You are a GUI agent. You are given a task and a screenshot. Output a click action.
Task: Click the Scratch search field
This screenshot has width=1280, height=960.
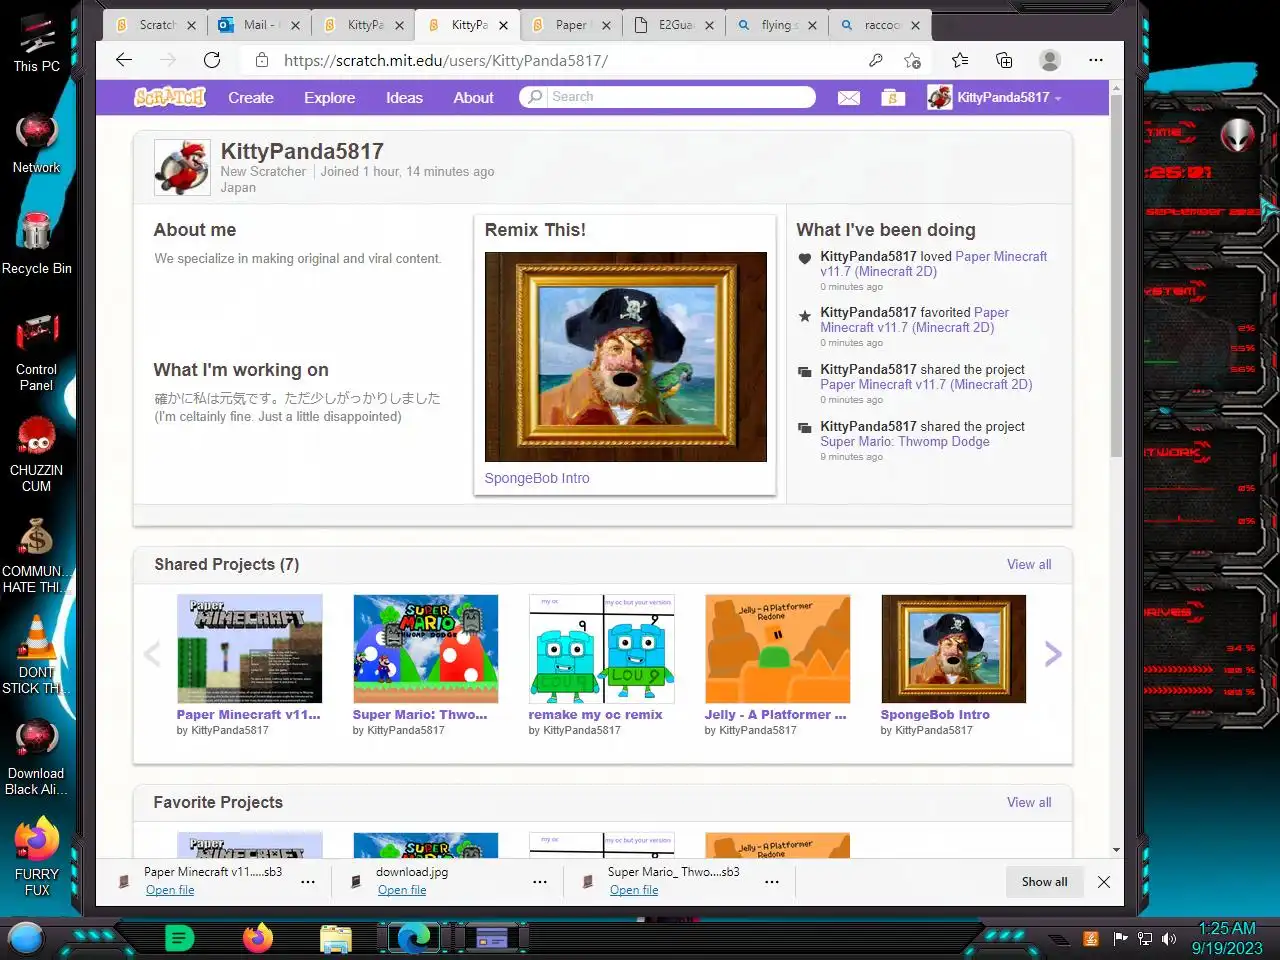[x=668, y=97]
